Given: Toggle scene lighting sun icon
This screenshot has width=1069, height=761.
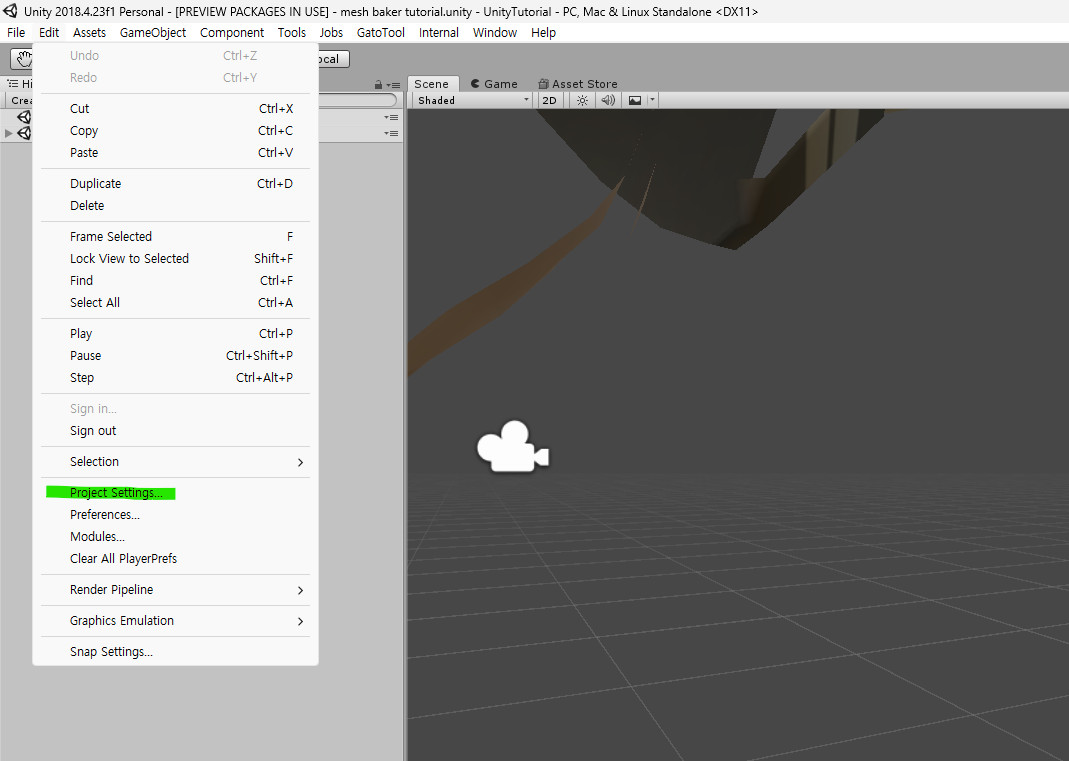Looking at the screenshot, I should pos(582,101).
